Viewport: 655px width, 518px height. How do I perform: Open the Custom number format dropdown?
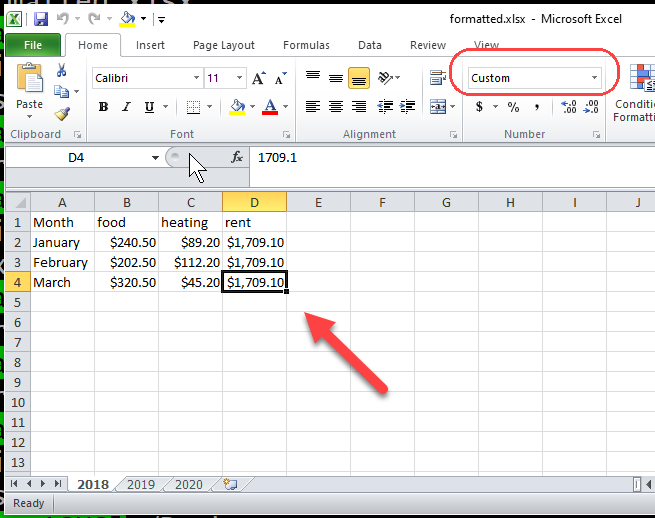click(x=594, y=78)
